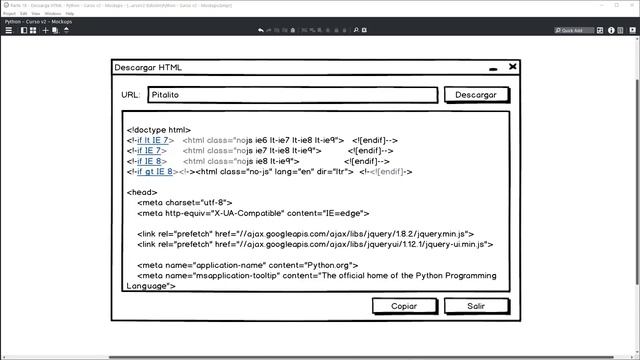Click the canvas horizontal scrollbar
This screenshot has width=640, height=360.
361,358
